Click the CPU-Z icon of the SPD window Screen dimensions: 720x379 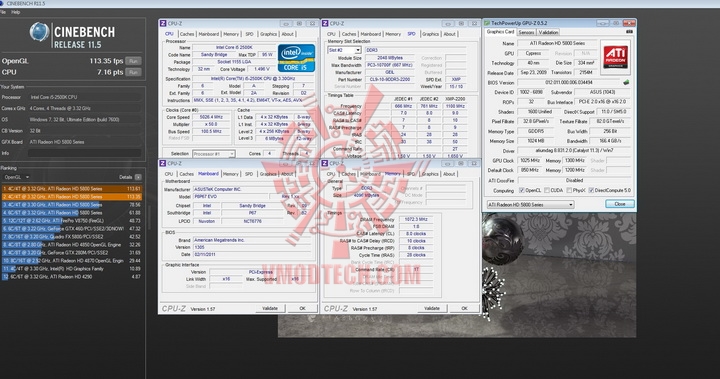pyautogui.click(x=325, y=23)
